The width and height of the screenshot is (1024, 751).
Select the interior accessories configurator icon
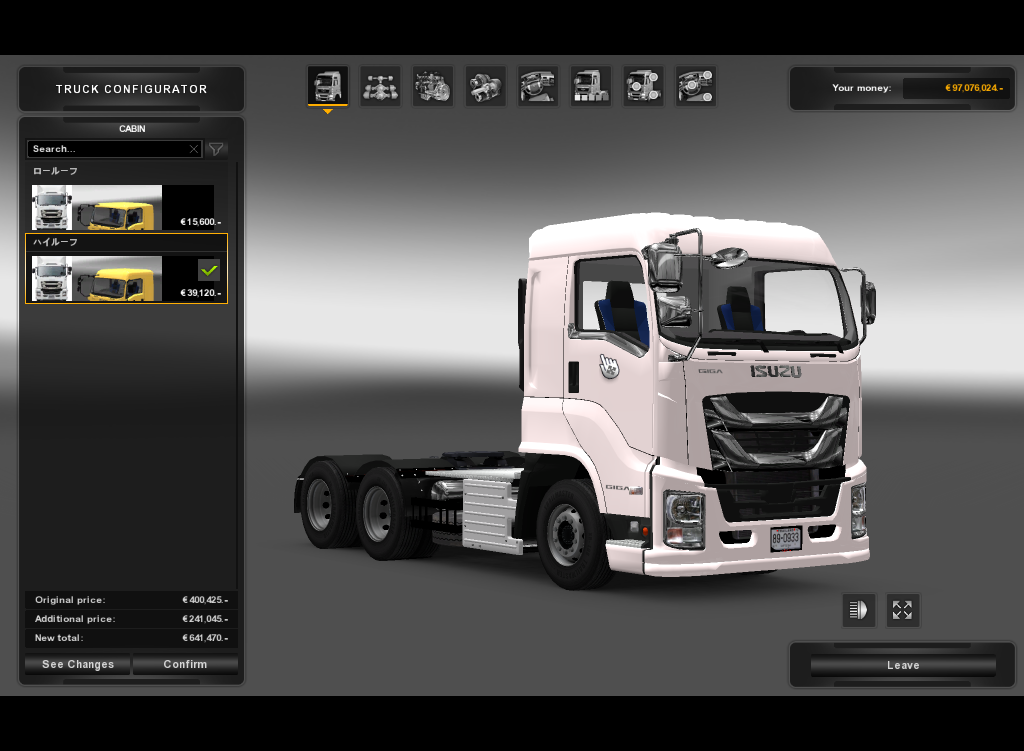(x=696, y=86)
